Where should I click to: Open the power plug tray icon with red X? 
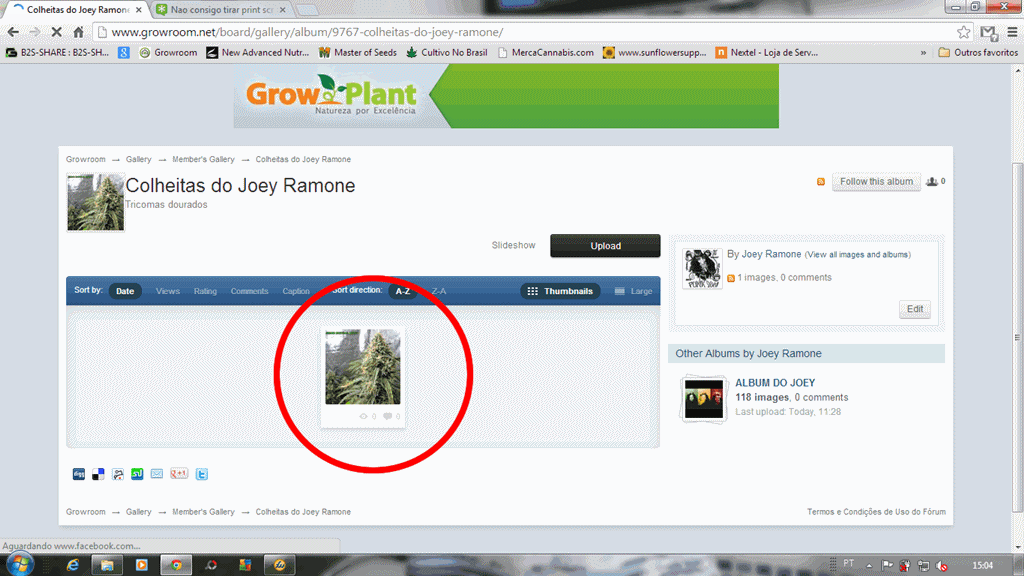[904, 566]
